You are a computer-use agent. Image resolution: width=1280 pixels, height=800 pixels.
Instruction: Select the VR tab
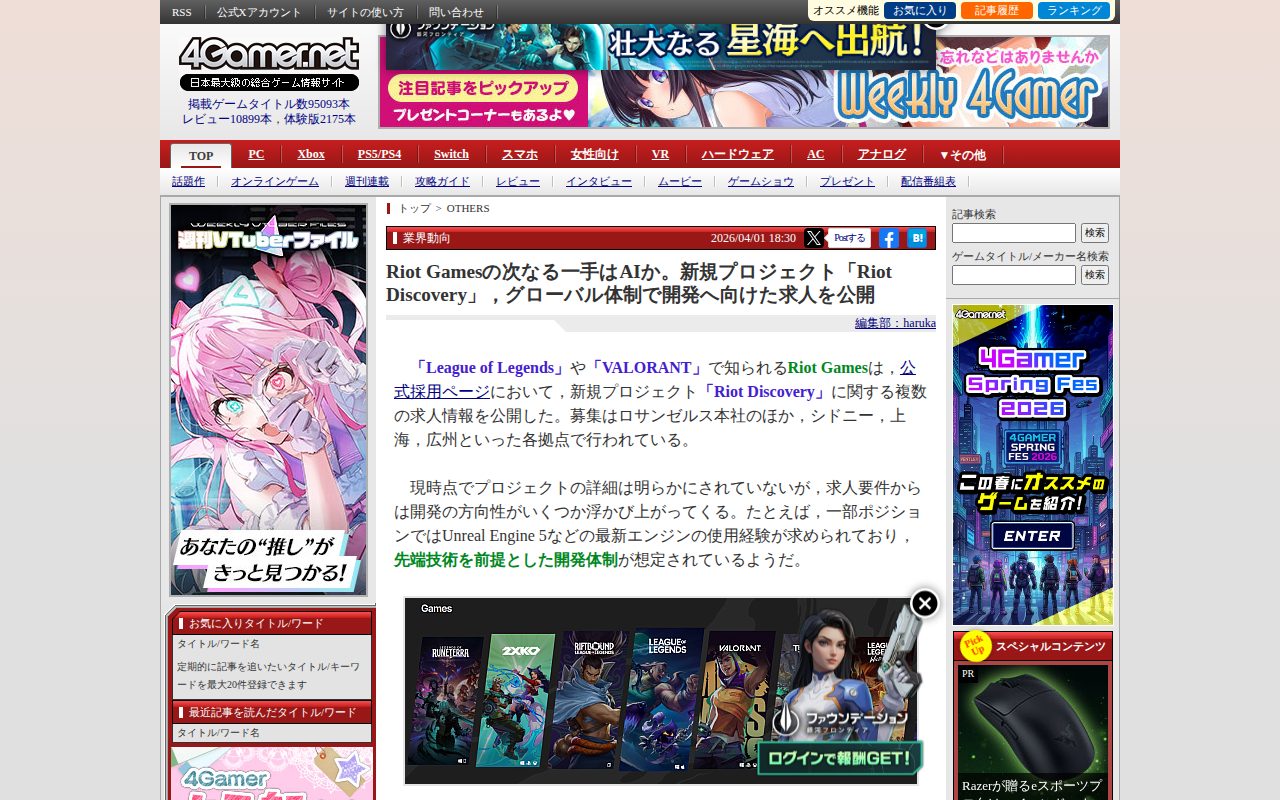pyautogui.click(x=660, y=154)
